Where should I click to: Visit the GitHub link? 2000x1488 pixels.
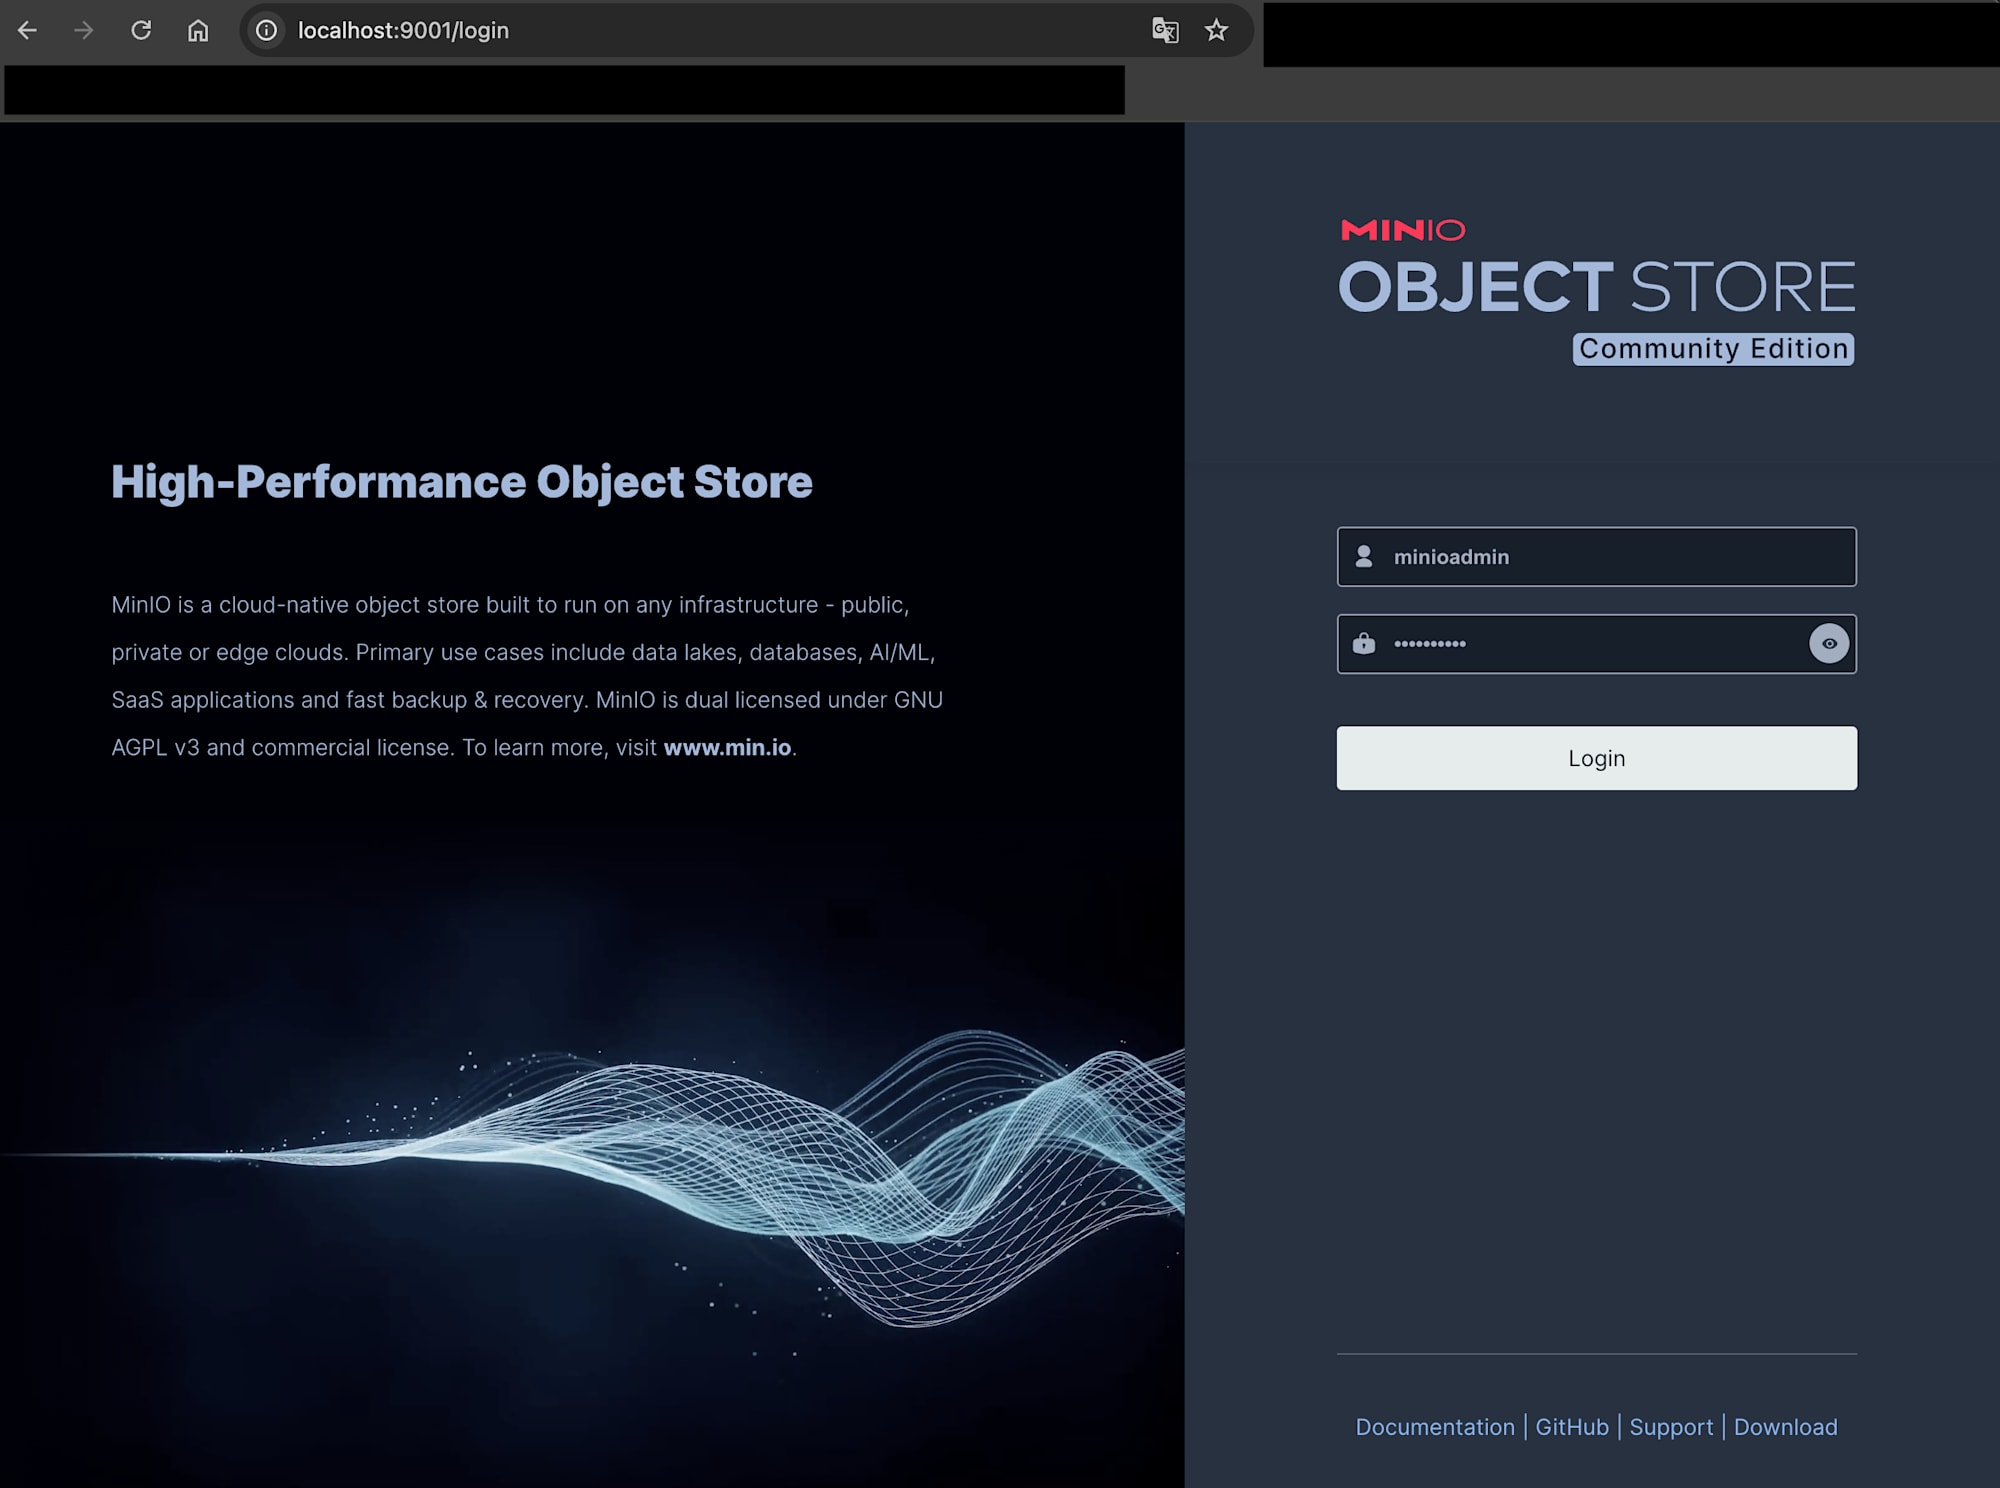1572,1427
